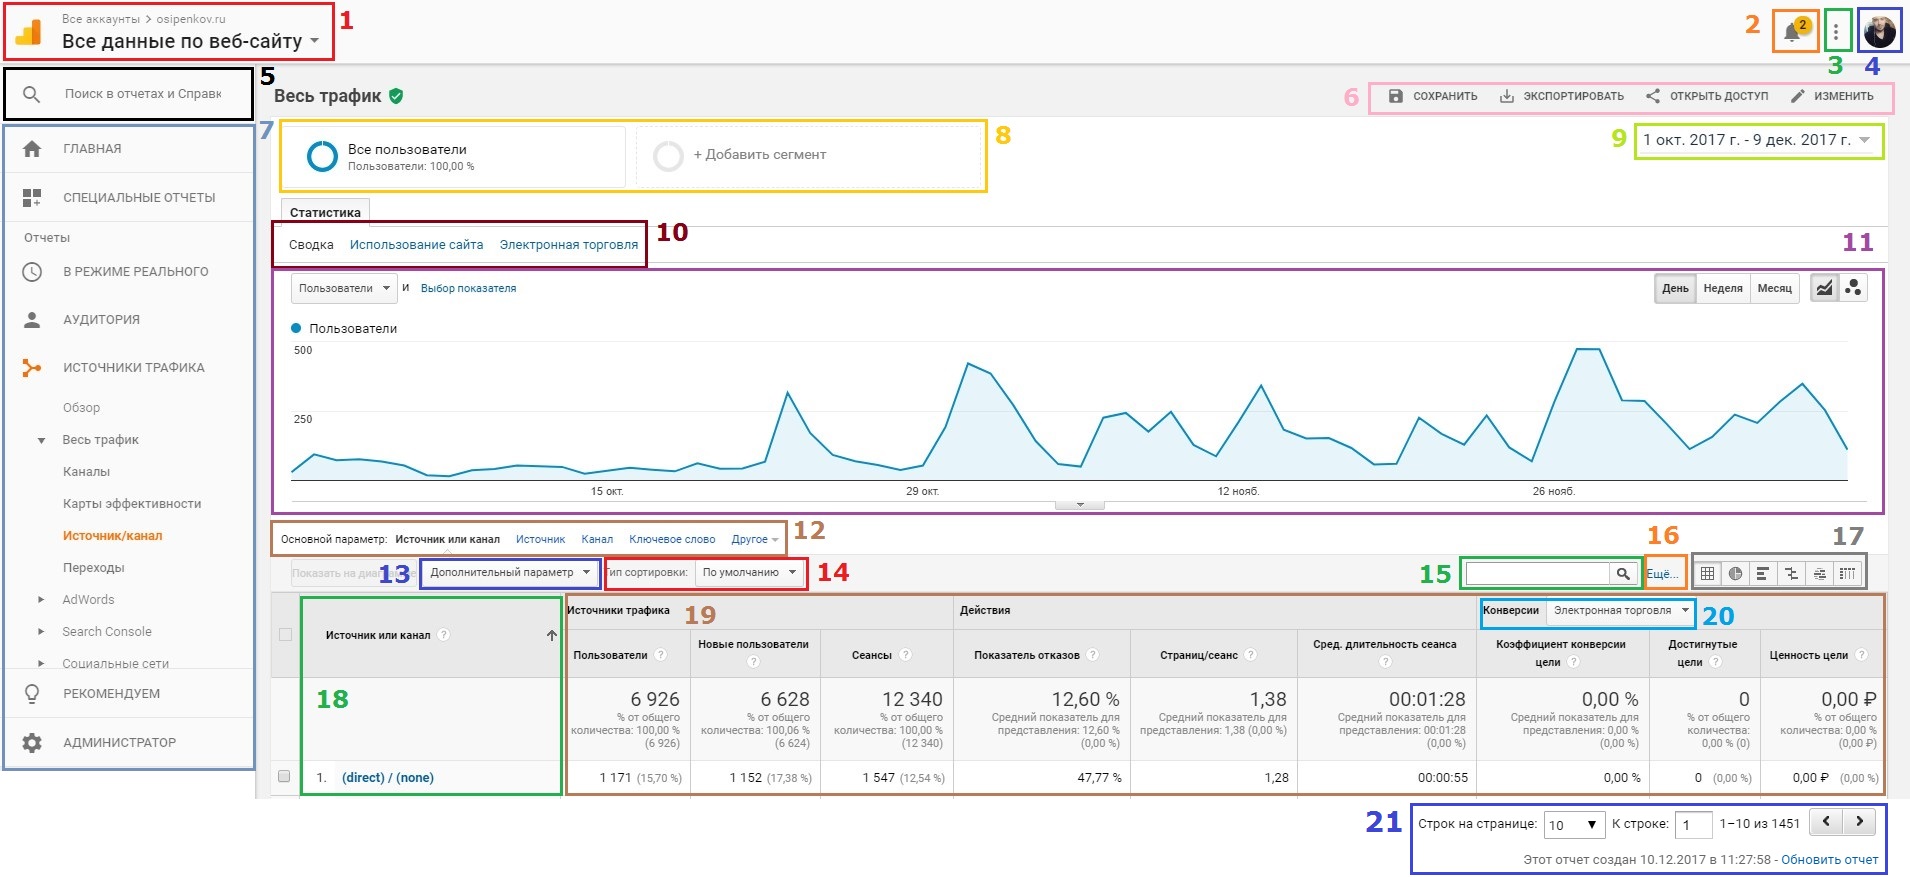Open the user profile avatar
The height and width of the screenshot is (877, 1910).
pyautogui.click(x=1879, y=32)
